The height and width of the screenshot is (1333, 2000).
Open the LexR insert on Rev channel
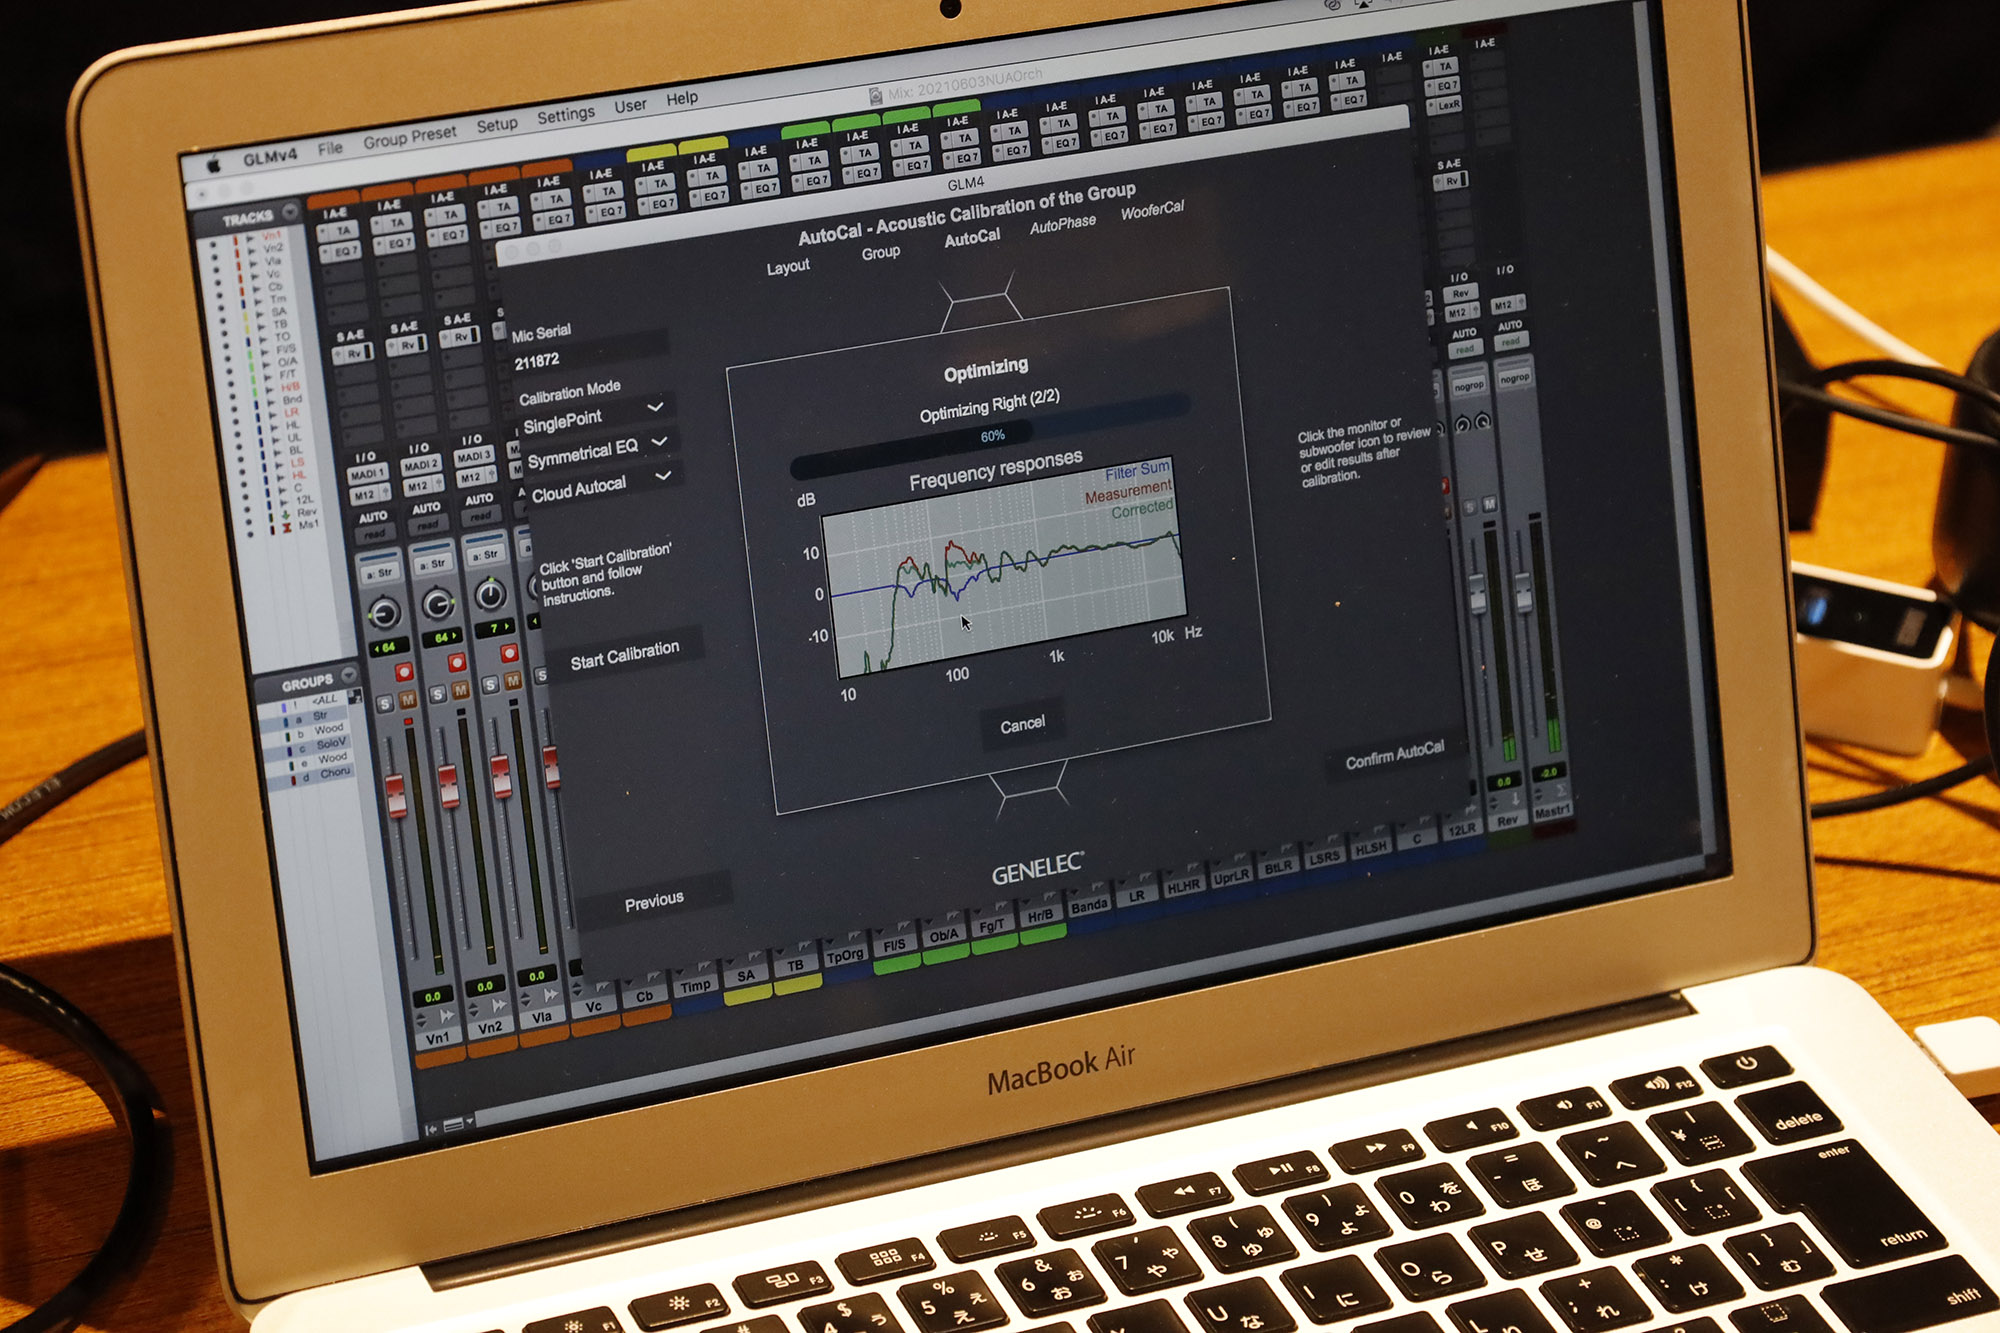point(1446,105)
